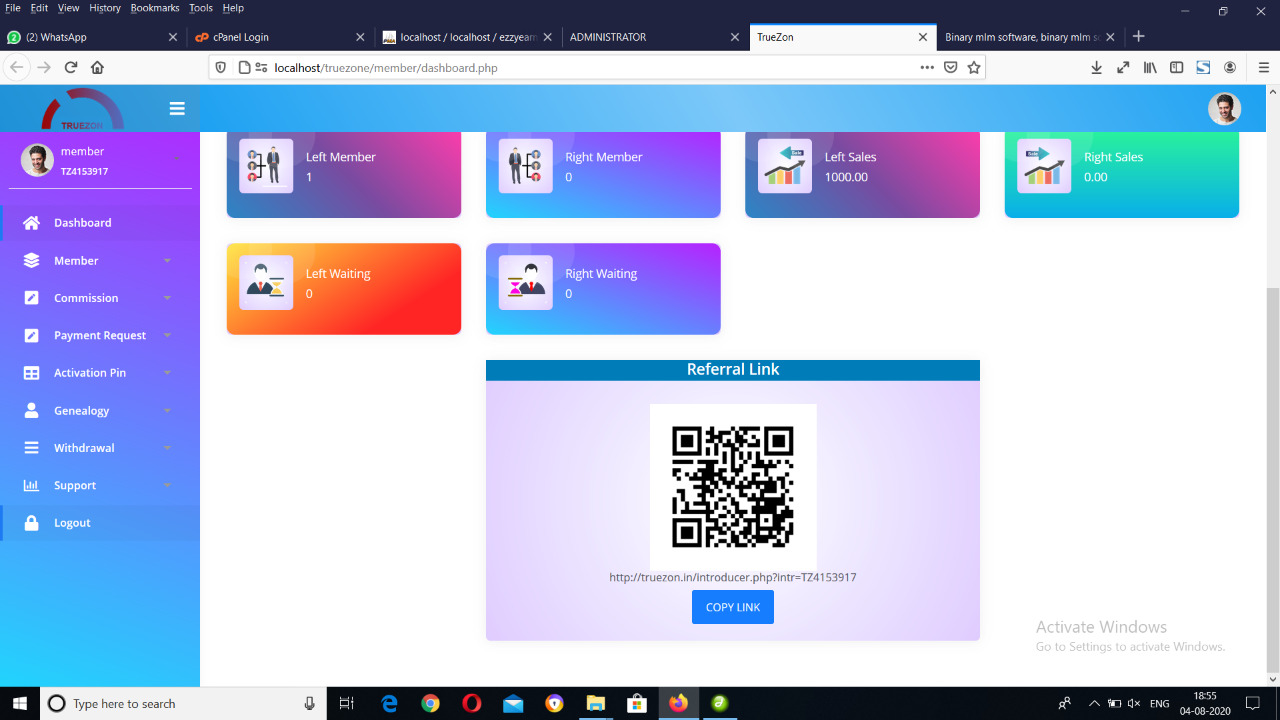Image resolution: width=1280 pixels, height=720 pixels.
Task: Switch to the Binary mlm software tab
Action: pyautogui.click(x=1030, y=37)
